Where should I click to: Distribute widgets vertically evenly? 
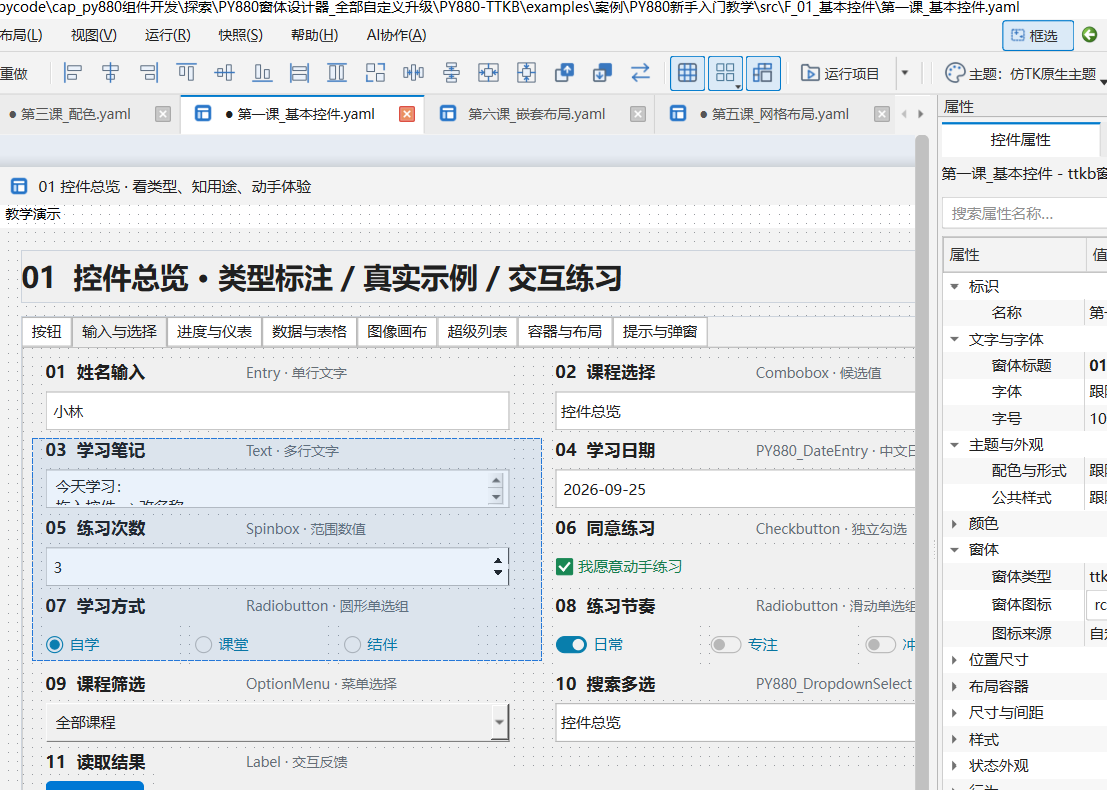pyautogui.click(x=451, y=73)
